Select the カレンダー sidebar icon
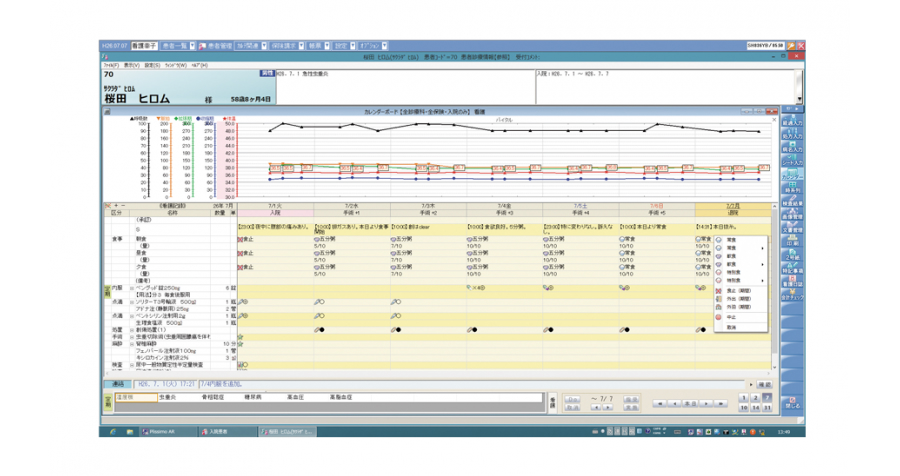 [792, 175]
